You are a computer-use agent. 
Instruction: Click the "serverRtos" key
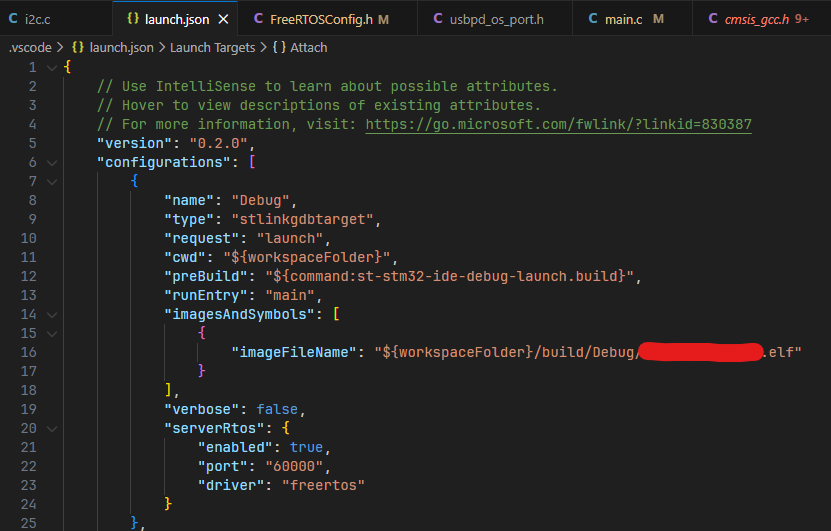coord(214,428)
